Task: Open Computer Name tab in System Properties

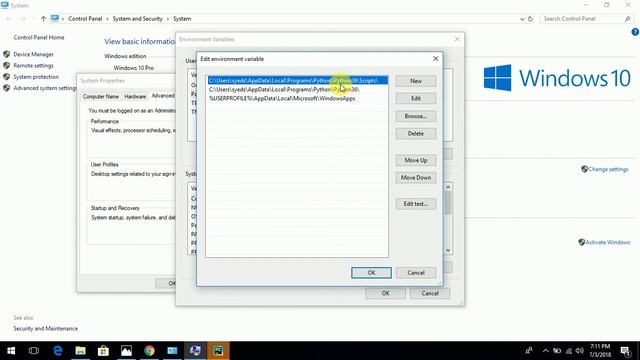Action: tap(100, 96)
